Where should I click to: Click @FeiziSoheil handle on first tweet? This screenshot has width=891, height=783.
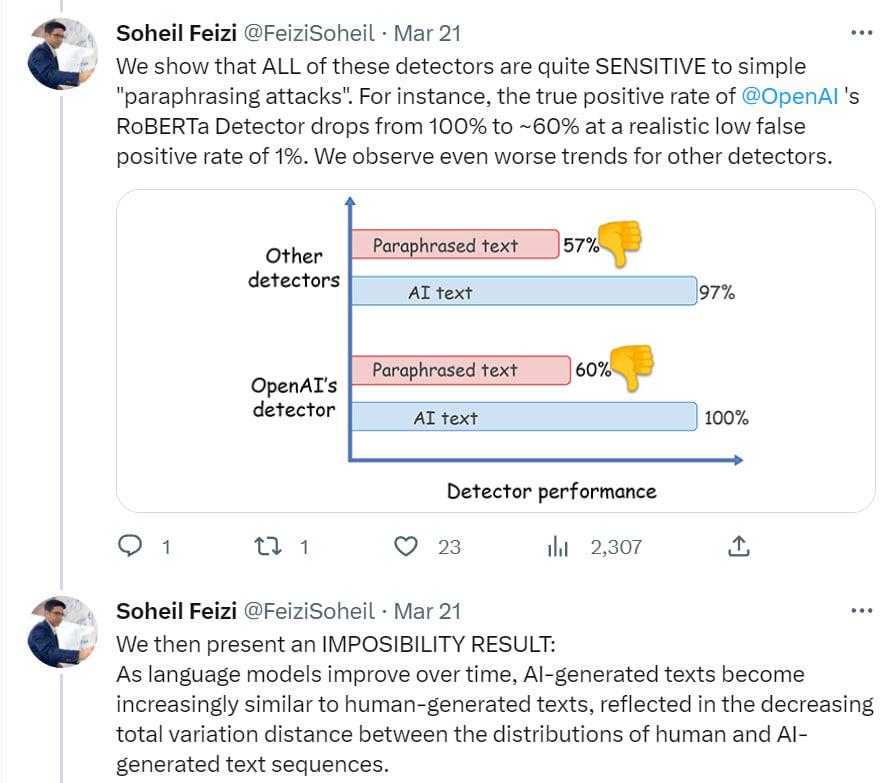coord(310,33)
